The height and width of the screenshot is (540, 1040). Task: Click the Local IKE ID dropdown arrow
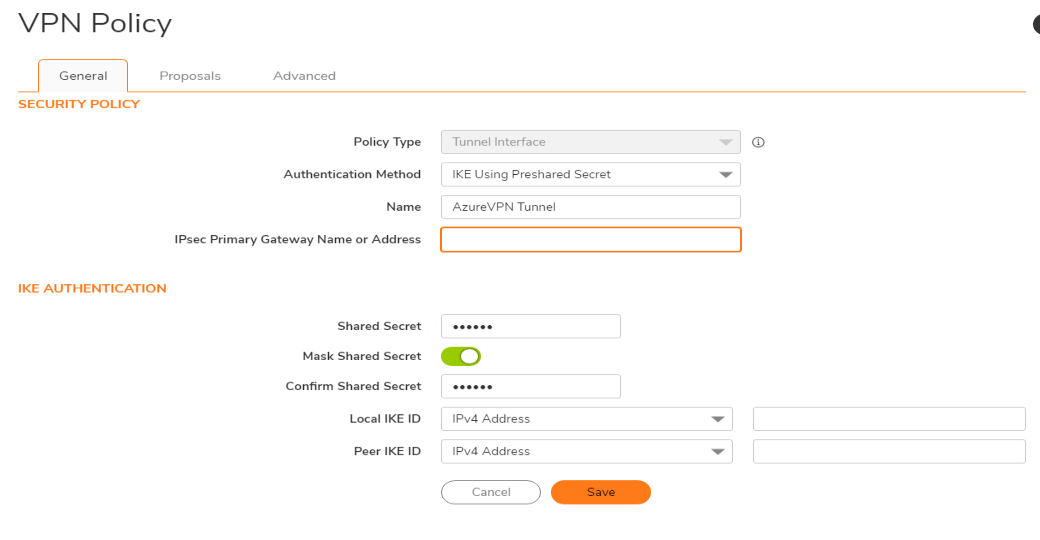(x=718, y=419)
